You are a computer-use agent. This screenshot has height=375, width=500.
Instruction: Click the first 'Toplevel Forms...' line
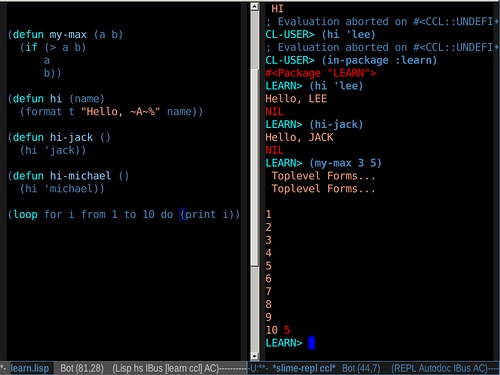tap(323, 176)
